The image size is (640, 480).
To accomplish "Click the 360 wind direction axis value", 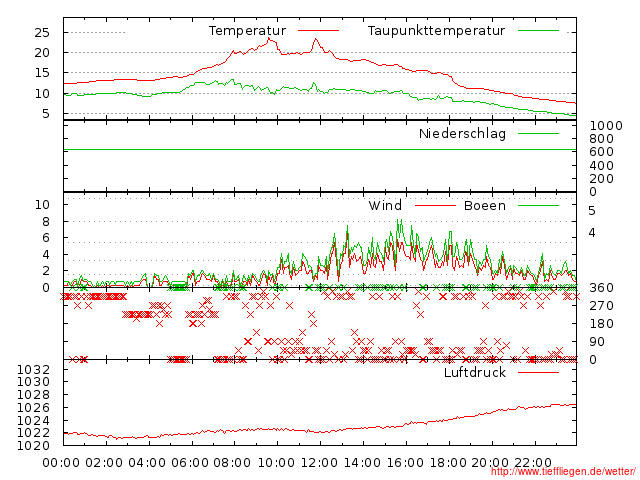I will tap(601, 288).
